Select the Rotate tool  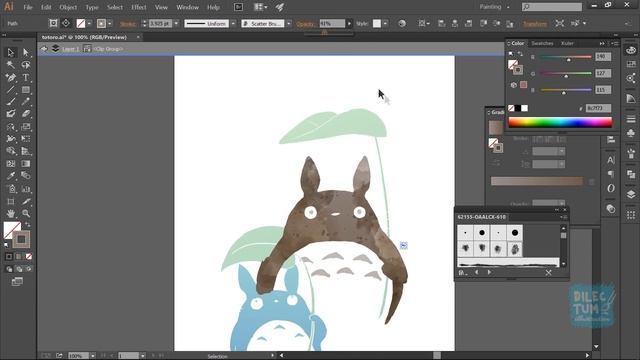click(x=11, y=127)
